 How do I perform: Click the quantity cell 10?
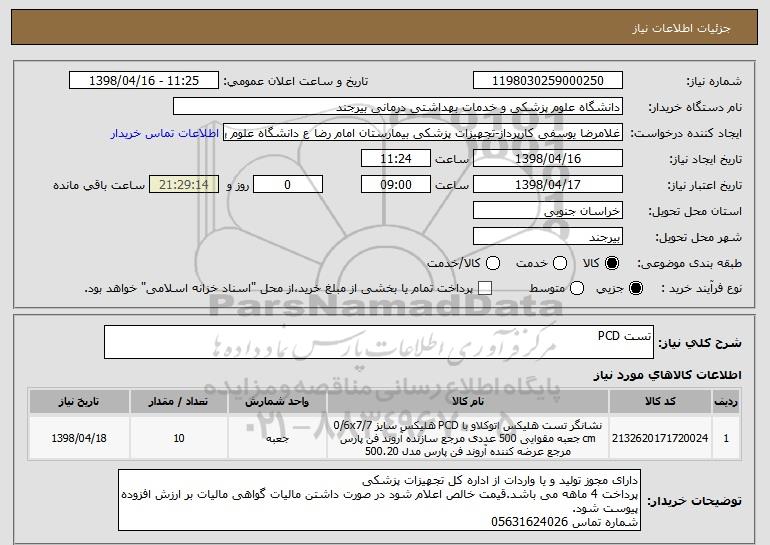(179, 438)
